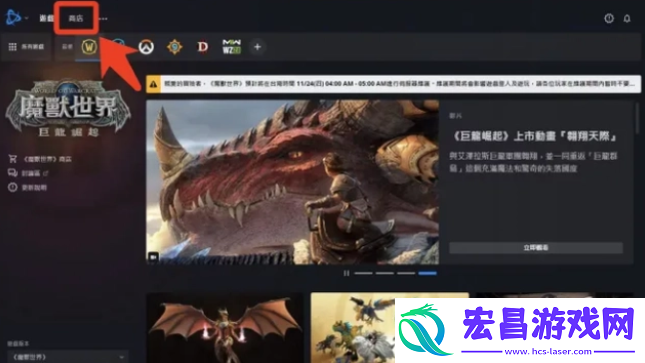Click the 魔獸世界 game logo

[68, 108]
